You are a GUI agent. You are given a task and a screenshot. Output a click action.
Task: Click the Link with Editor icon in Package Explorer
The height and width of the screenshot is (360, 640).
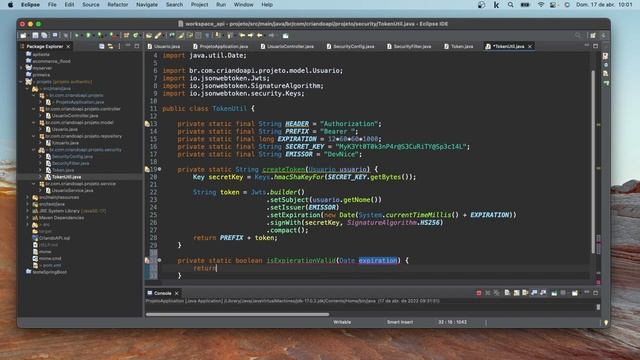coord(110,47)
